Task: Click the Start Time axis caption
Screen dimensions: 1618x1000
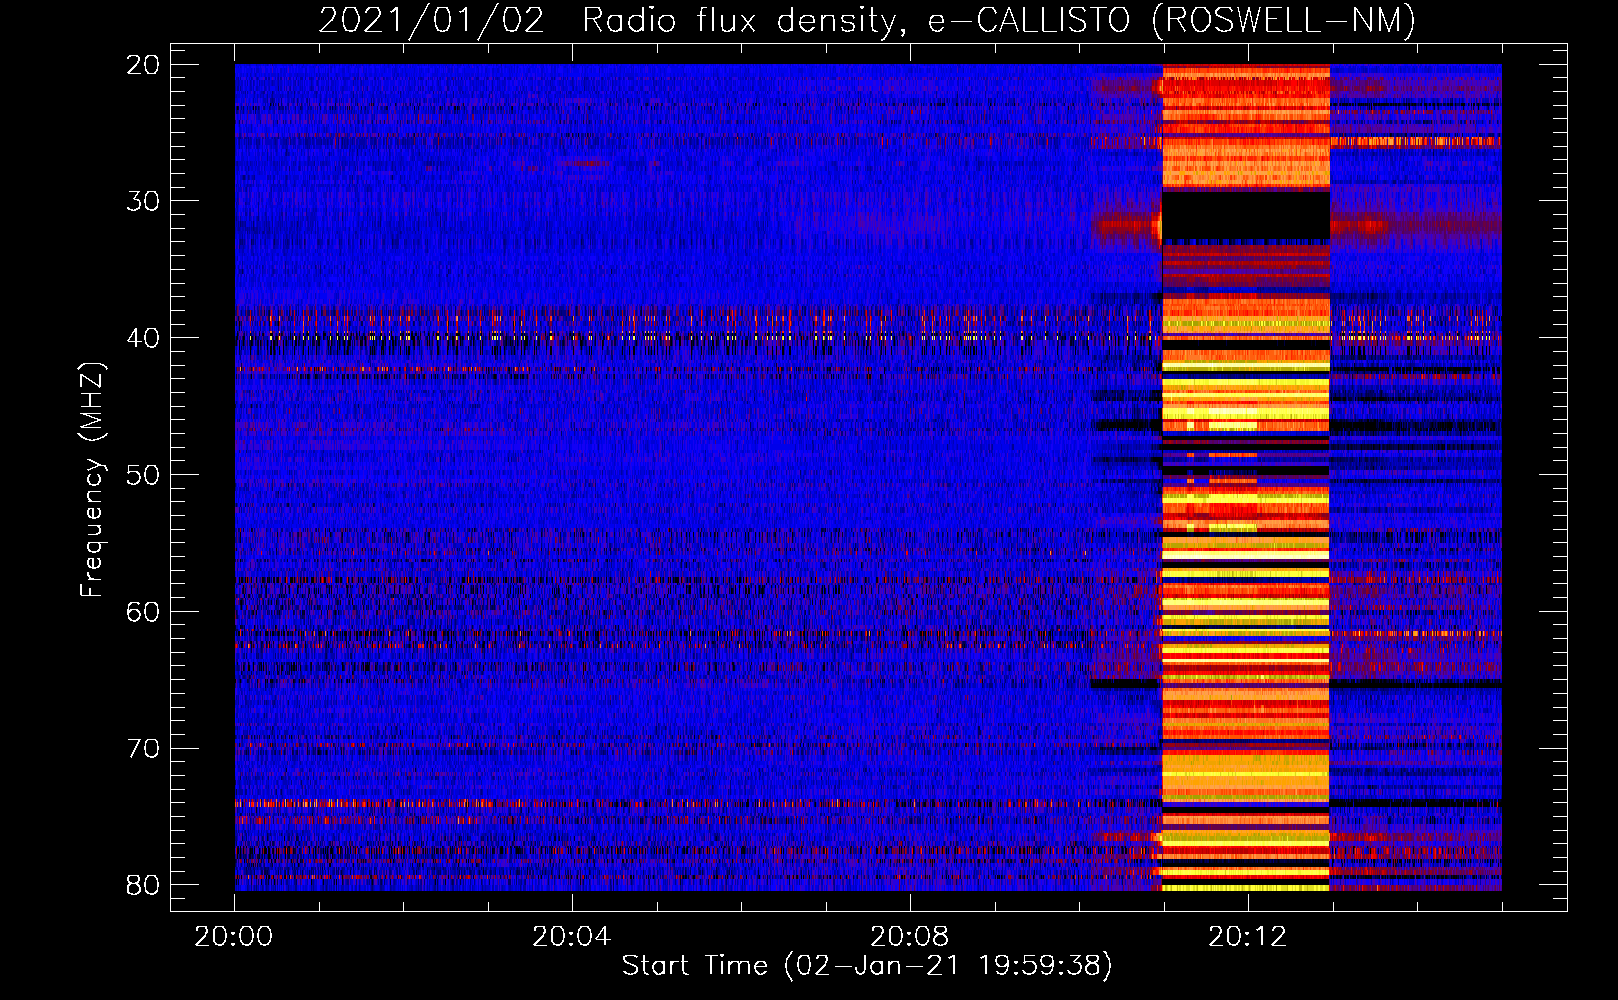Action: click(x=867, y=966)
